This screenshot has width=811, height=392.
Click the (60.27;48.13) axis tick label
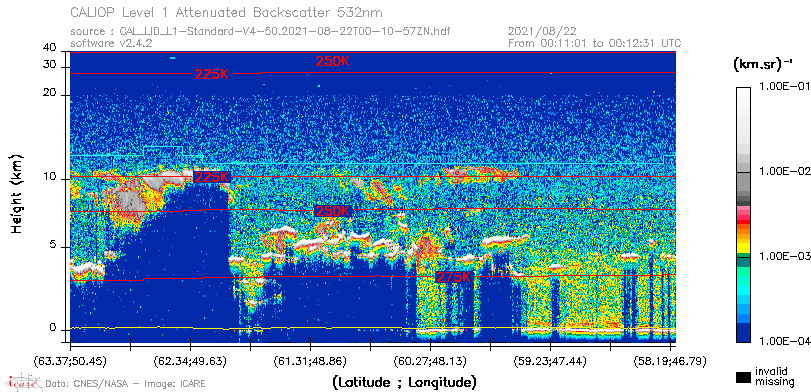430,360
